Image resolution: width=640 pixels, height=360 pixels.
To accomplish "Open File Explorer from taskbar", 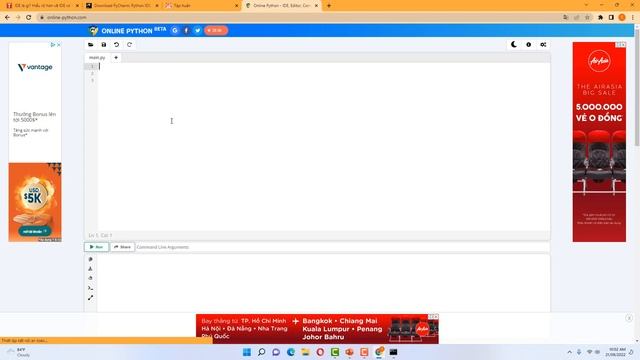I will (x=305, y=352).
